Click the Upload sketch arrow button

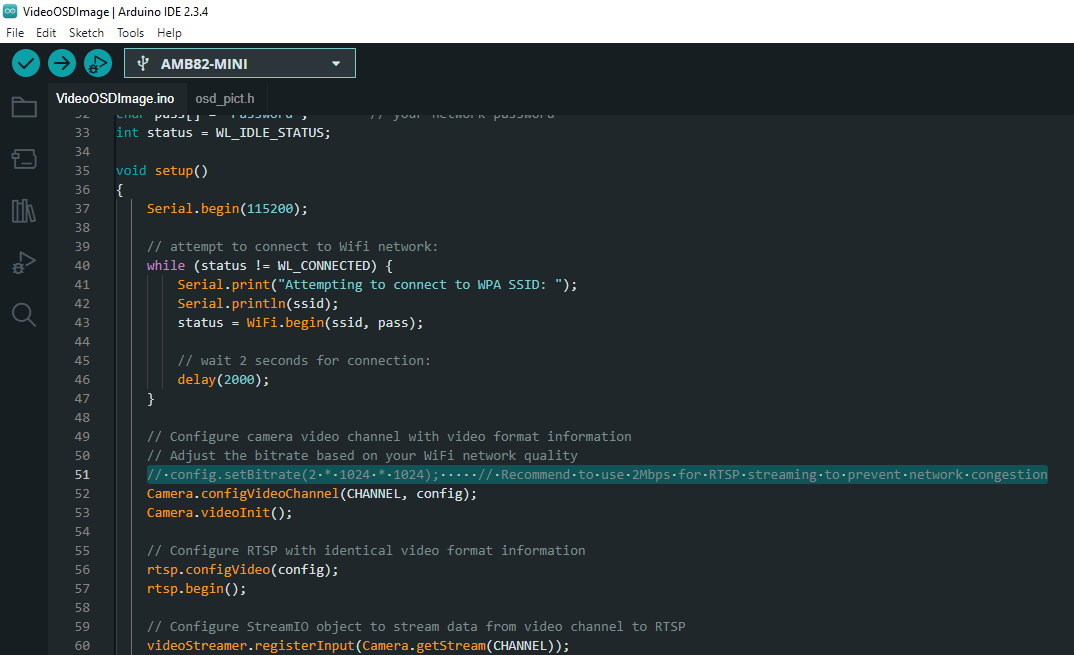point(62,64)
